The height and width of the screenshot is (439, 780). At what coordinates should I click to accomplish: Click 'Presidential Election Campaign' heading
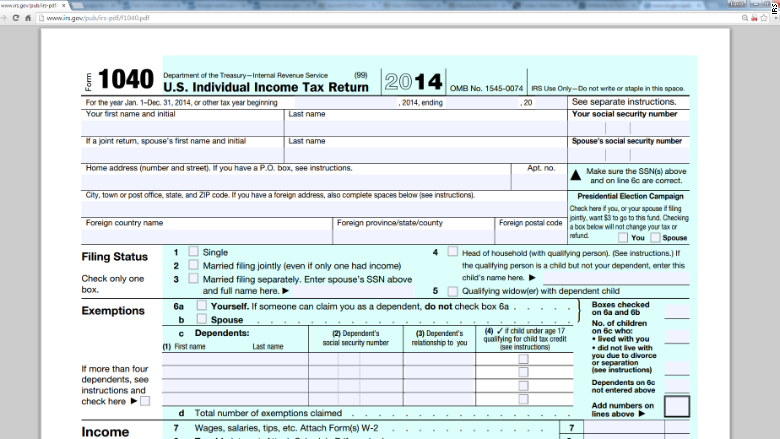630,196
